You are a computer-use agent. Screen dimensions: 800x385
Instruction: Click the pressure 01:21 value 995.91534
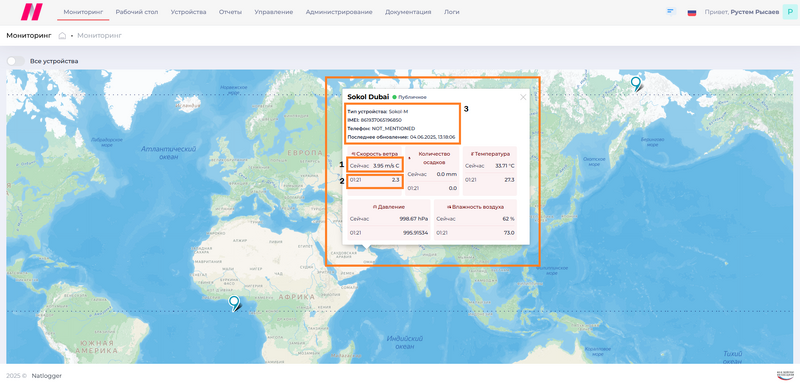[416, 233]
